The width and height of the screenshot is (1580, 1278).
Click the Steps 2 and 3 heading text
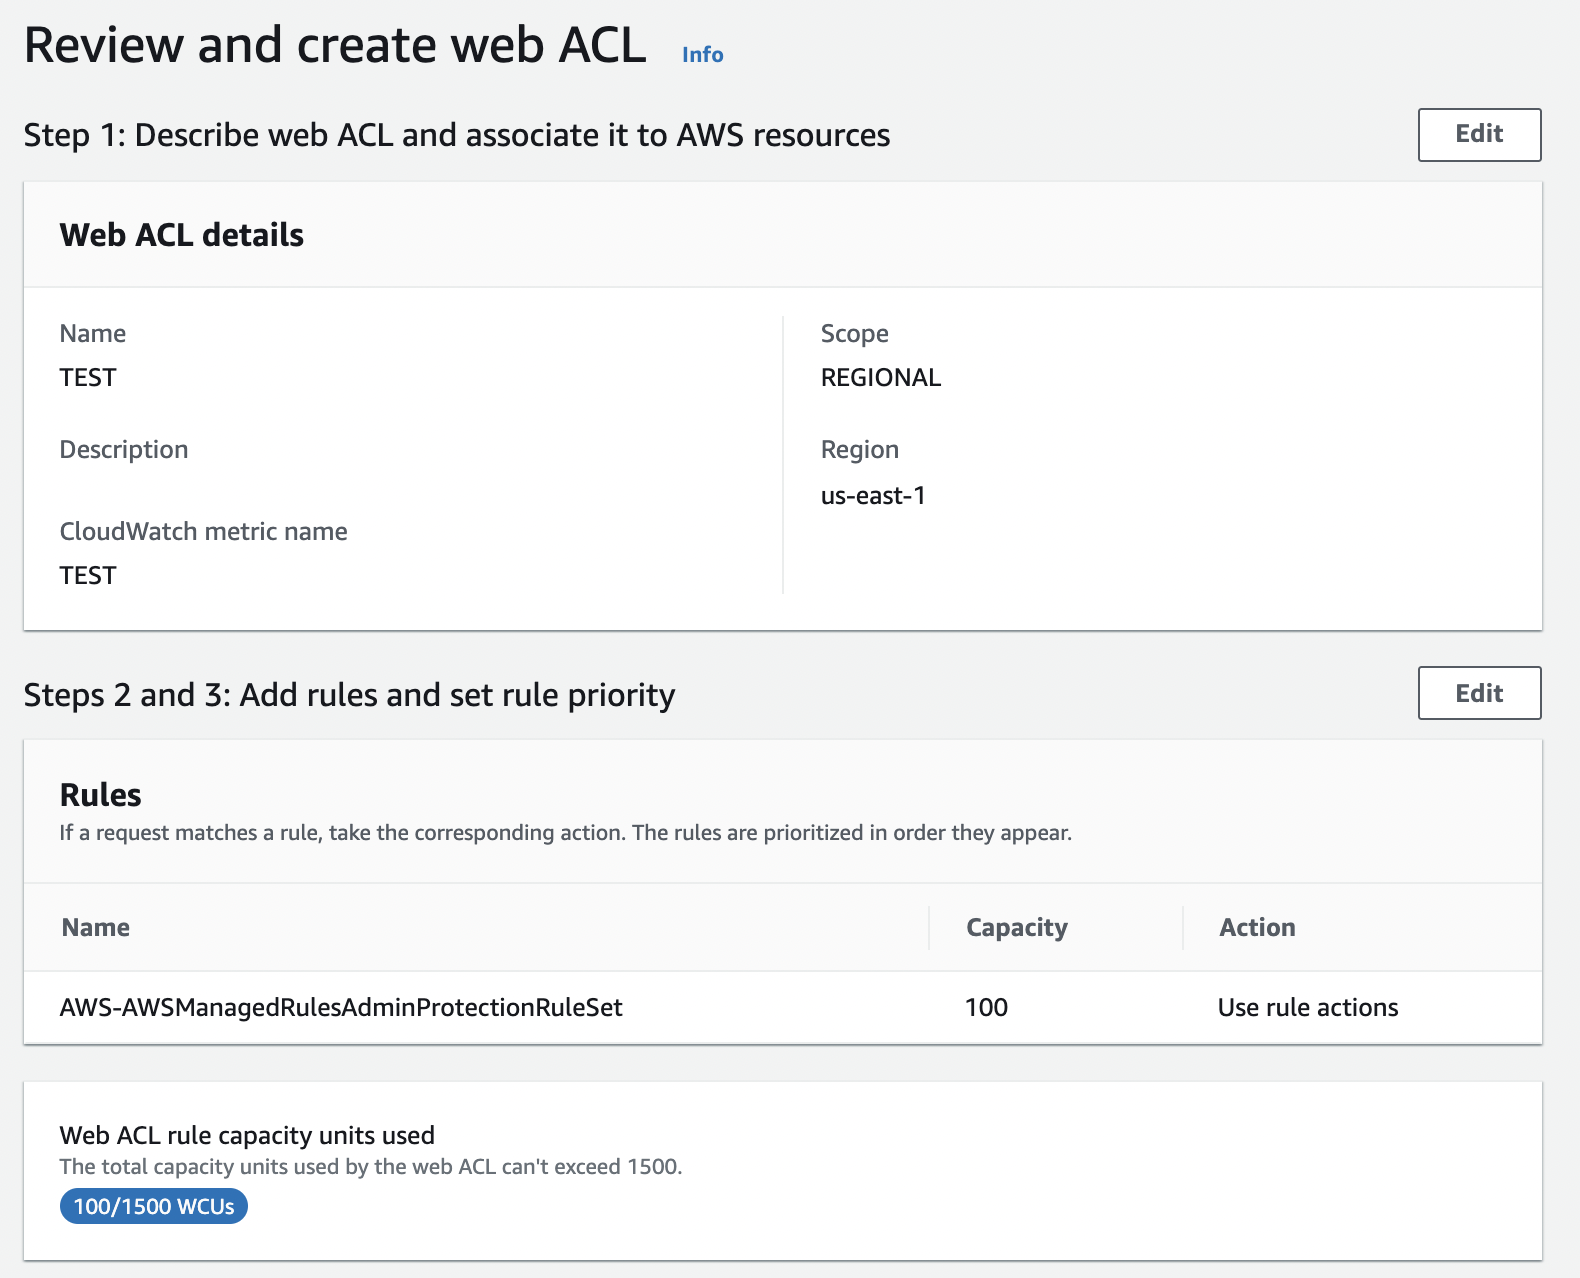pos(350,694)
